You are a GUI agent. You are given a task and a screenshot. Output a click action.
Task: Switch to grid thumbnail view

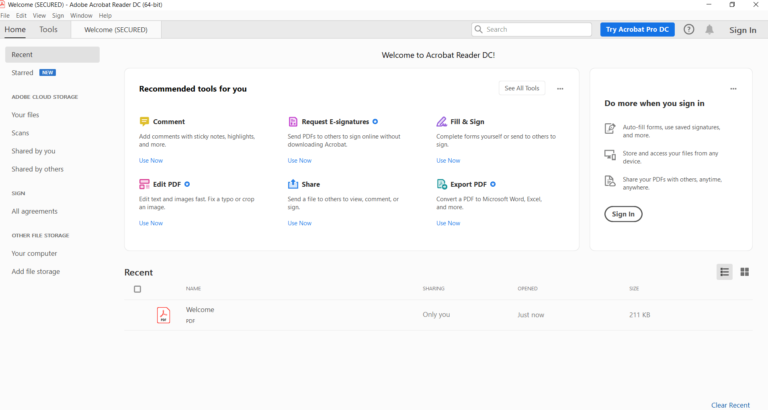(744, 272)
